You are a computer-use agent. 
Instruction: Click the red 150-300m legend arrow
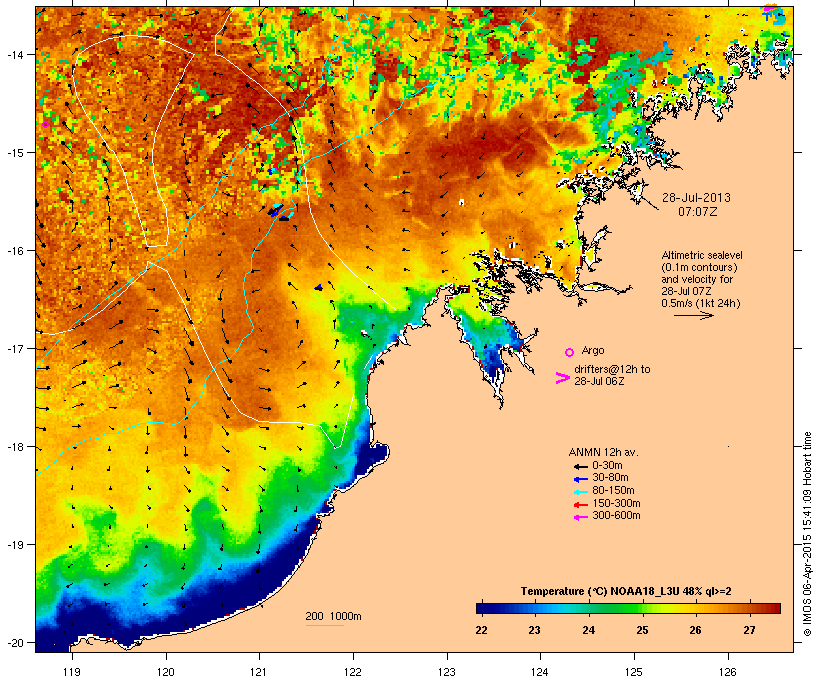[x=580, y=505]
